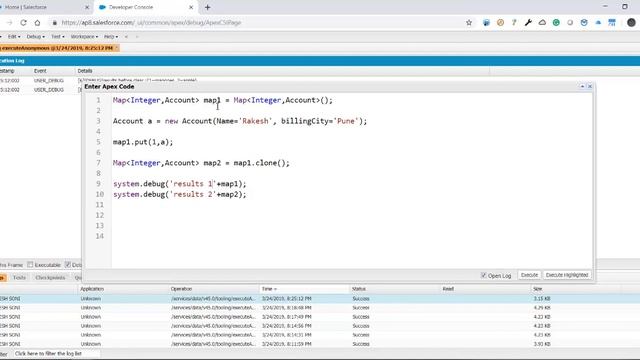Image resolution: width=640 pixels, height=360 pixels.
Task: Go to browser home page icon
Action: pyautogui.click(x=37, y=23)
